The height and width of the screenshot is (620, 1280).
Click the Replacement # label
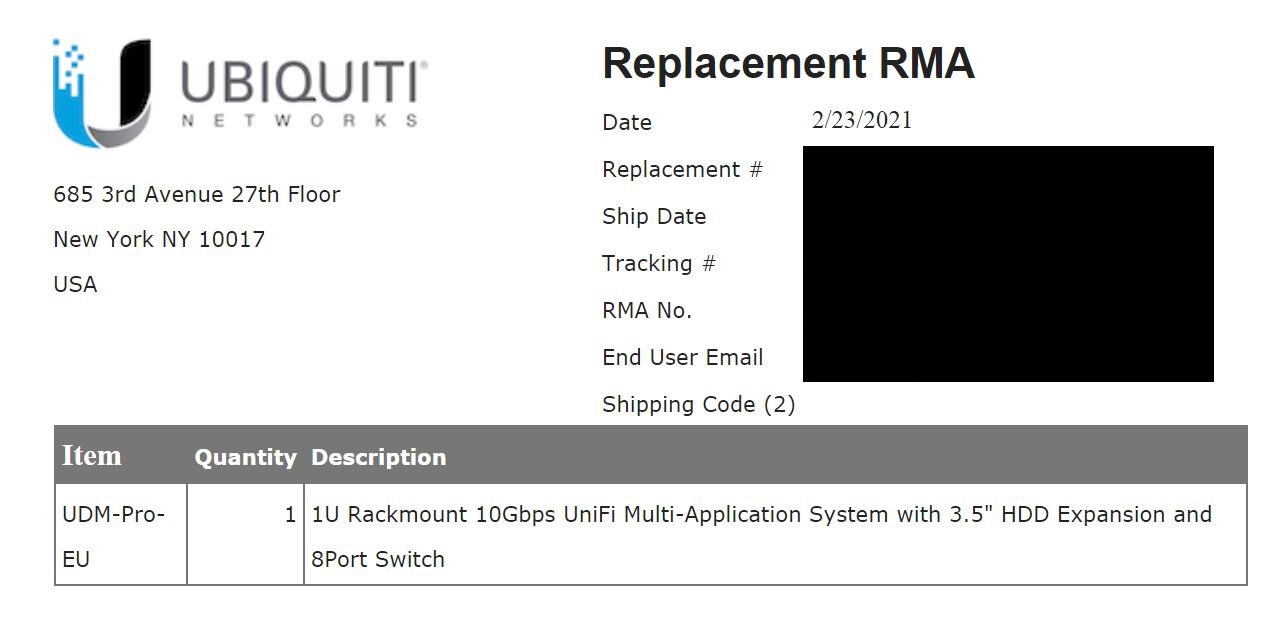(682, 170)
